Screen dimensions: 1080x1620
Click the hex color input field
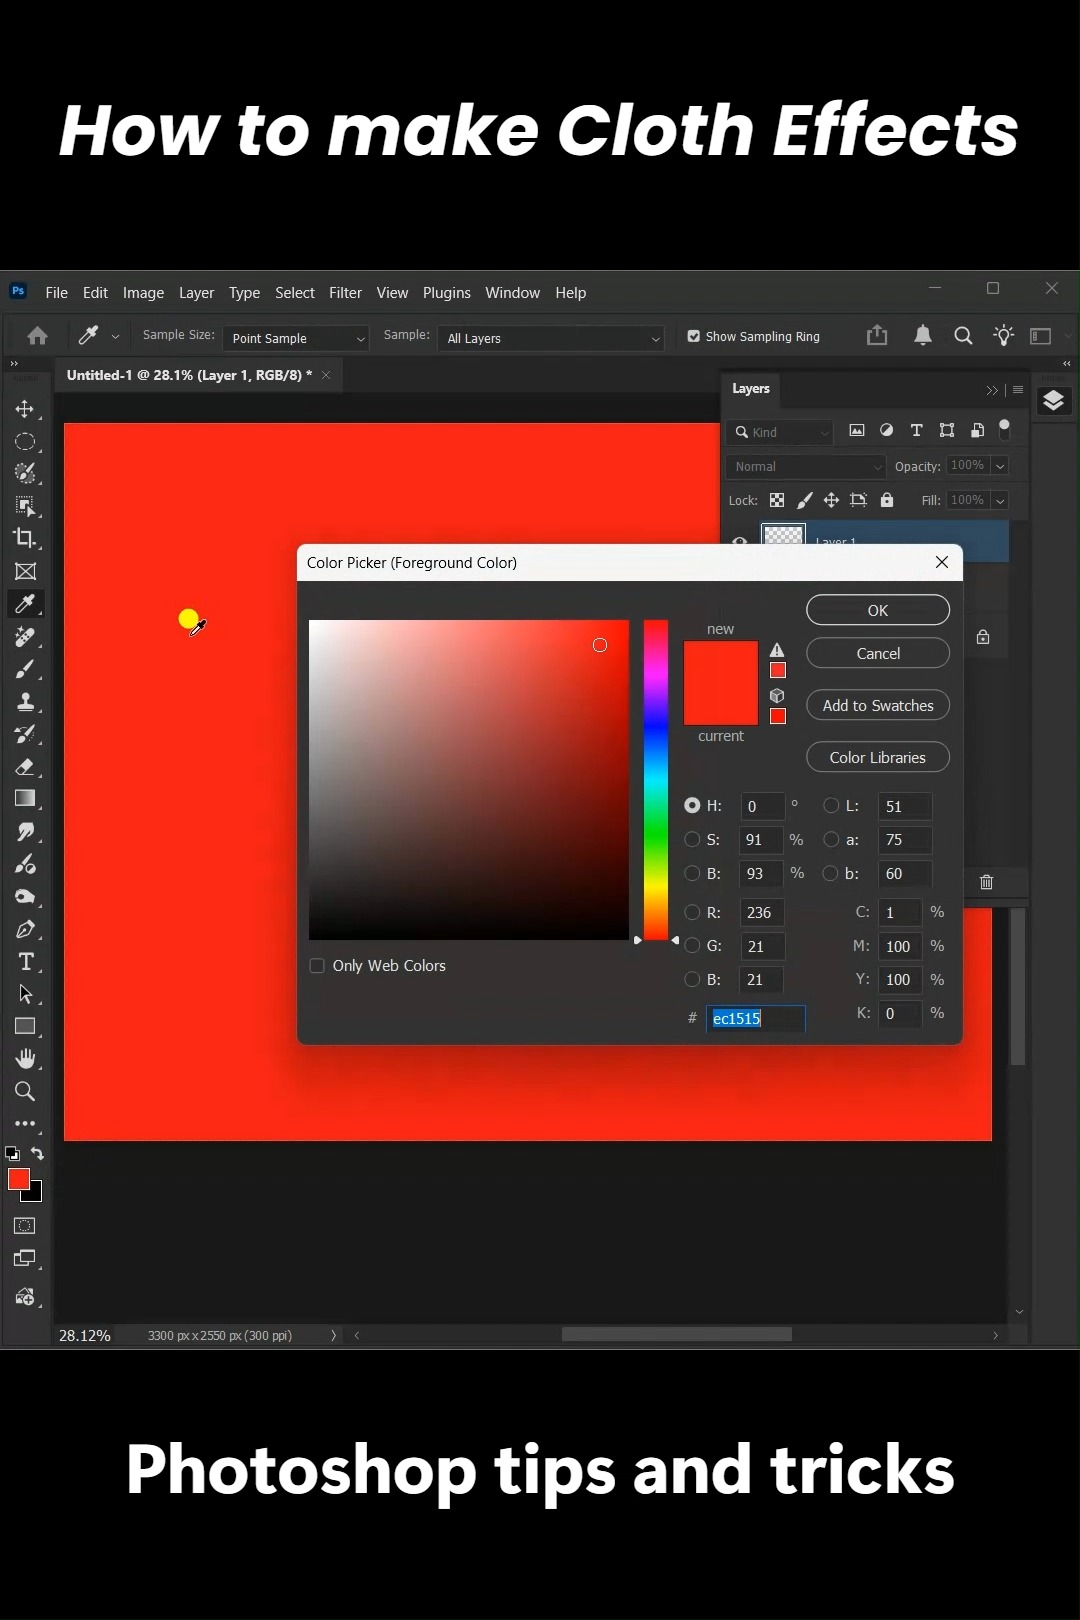pos(755,1018)
